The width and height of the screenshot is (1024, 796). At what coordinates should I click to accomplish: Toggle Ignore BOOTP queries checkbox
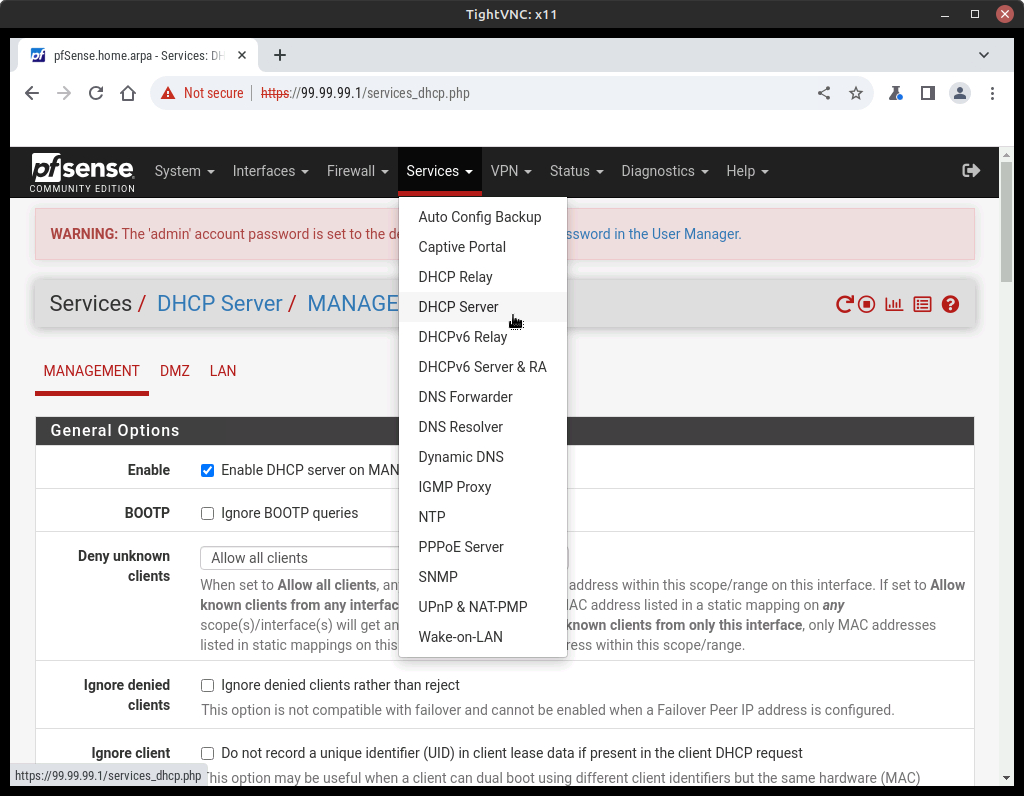click(x=207, y=514)
